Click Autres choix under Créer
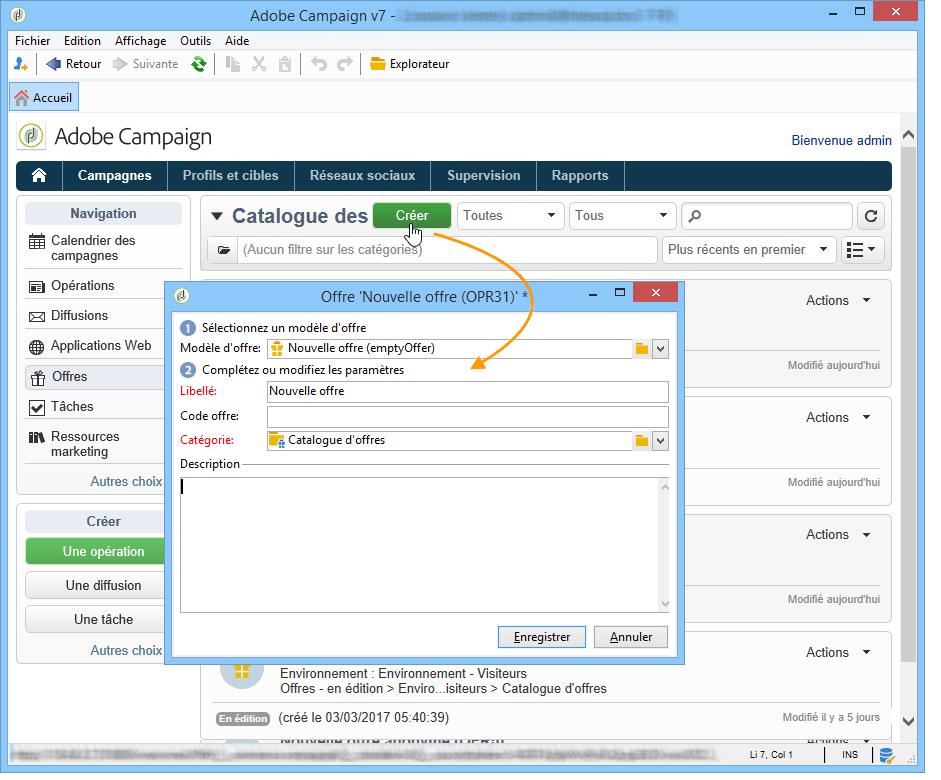This screenshot has width=941, height=780. coord(126,651)
